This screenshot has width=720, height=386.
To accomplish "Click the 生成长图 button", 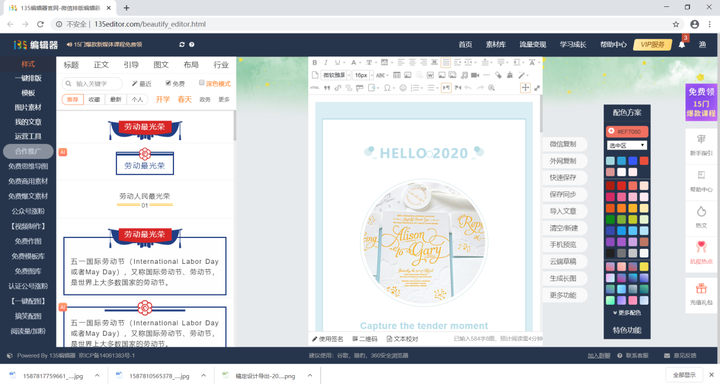I will coord(563,278).
